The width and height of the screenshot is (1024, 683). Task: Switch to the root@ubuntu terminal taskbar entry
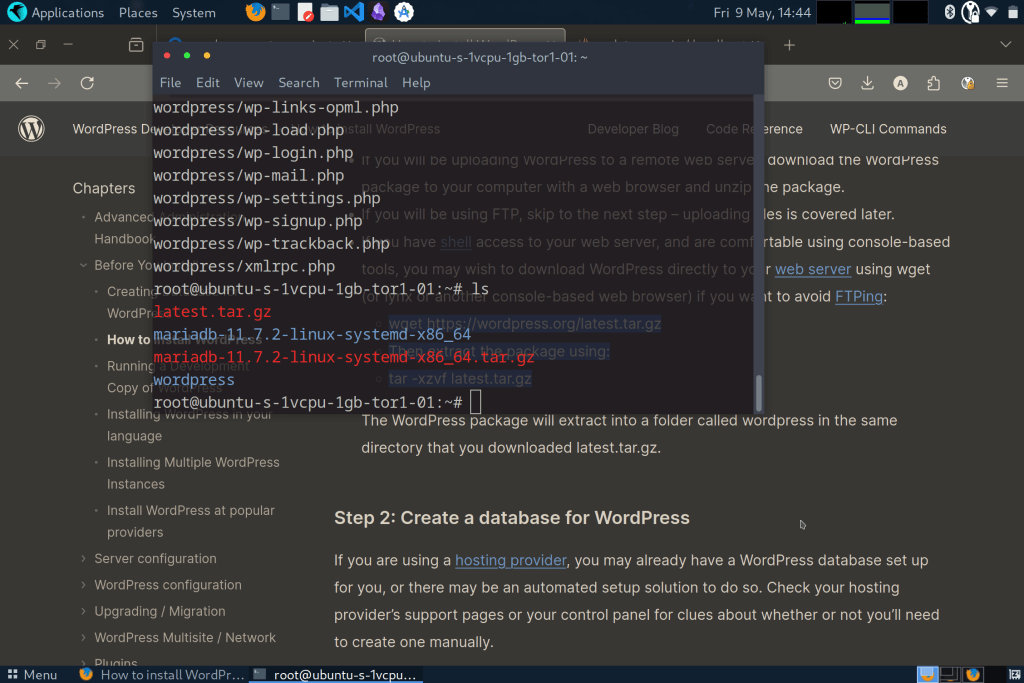(335, 675)
